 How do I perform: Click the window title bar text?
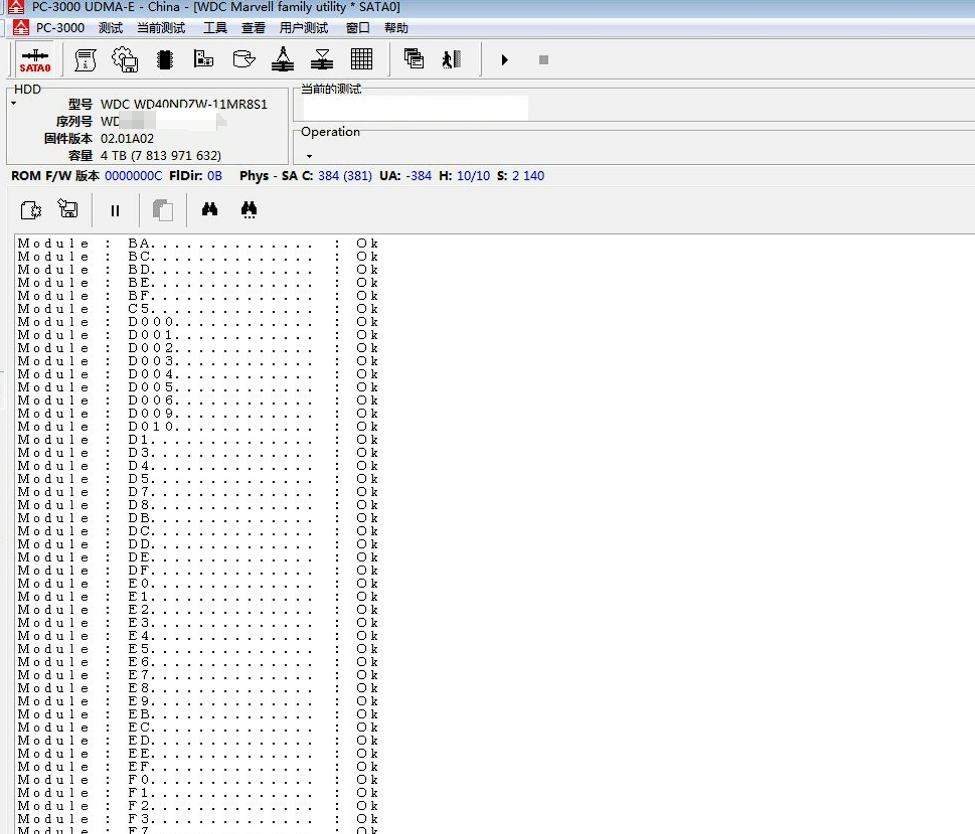[x=216, y=7]
